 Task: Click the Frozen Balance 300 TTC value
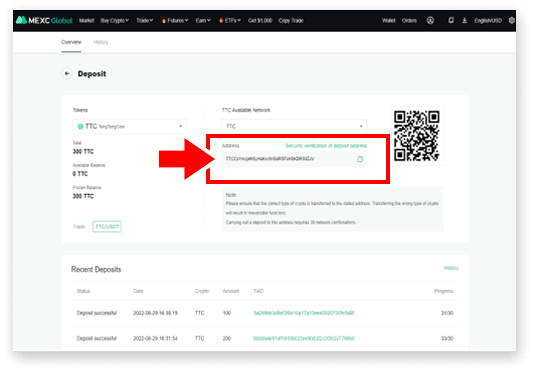click(x=83, y=196)
